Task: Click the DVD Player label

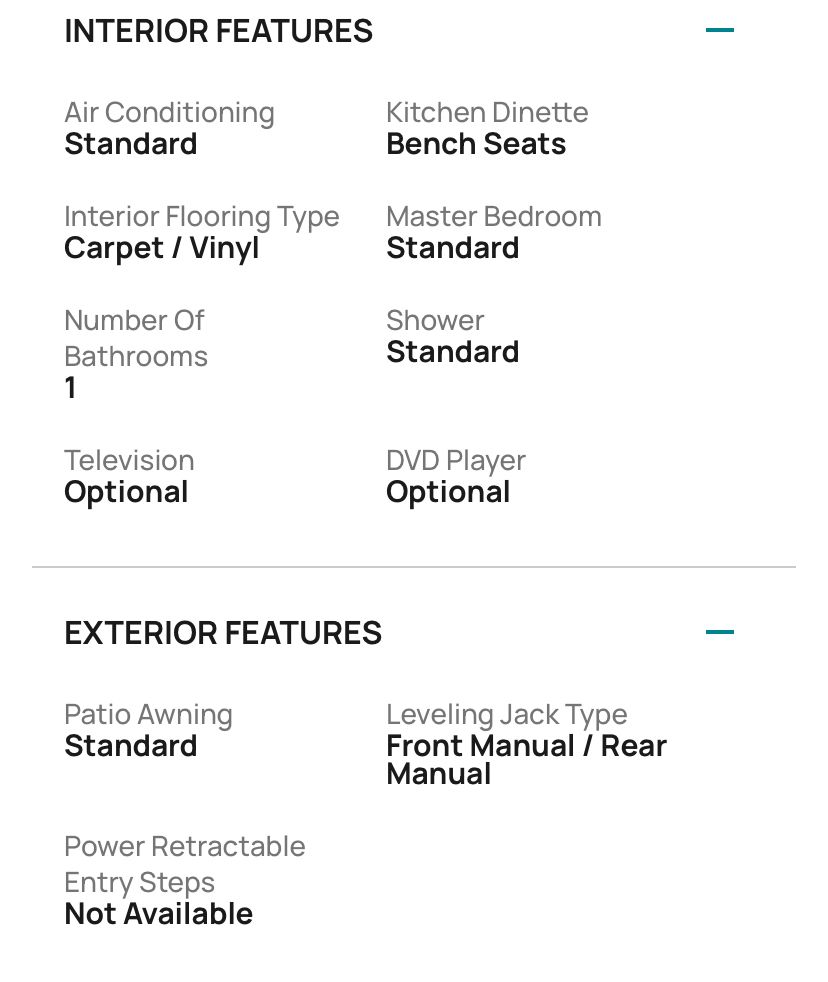Action: (x=456, y=461)
